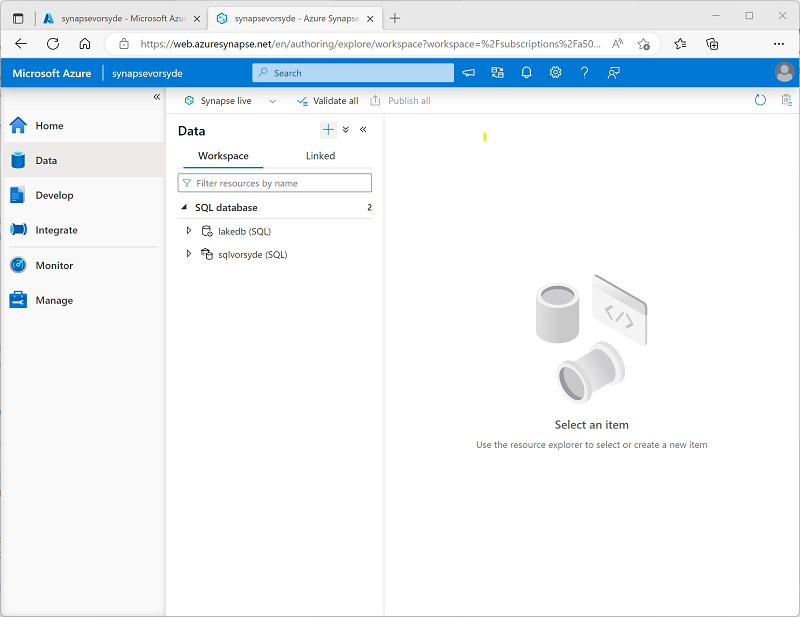800x617 pixels.
Task: Open a new browser tab
Action: click(395, 19)
